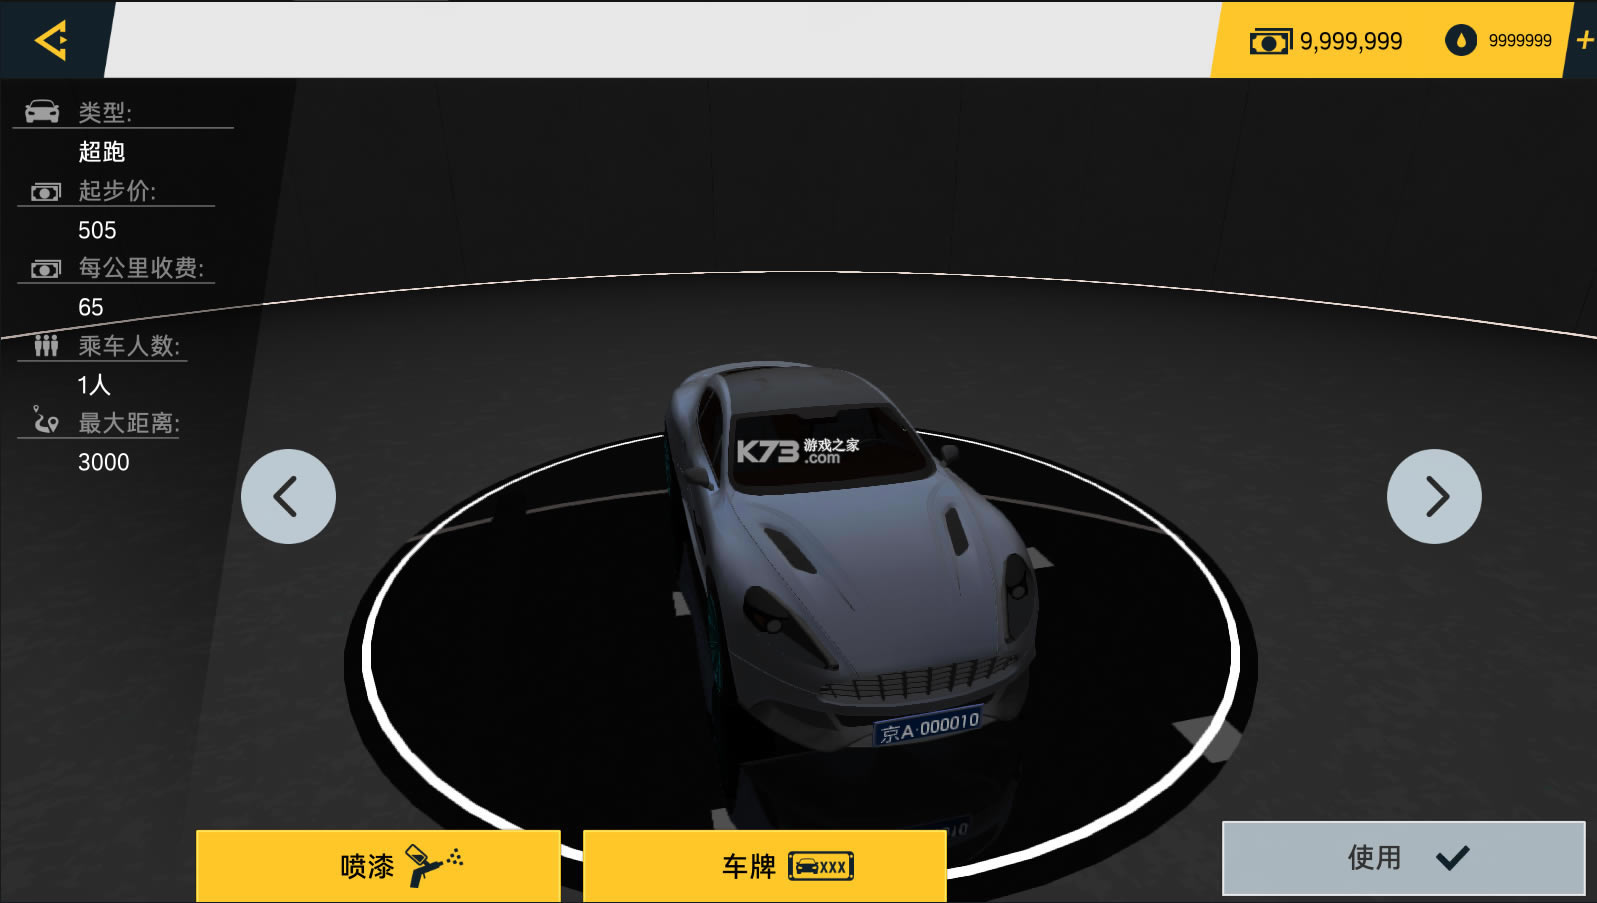Viewport: 1597px width, 903px height.
Task: Open the 车牌 license plate option
Action: tap(765, 865)
